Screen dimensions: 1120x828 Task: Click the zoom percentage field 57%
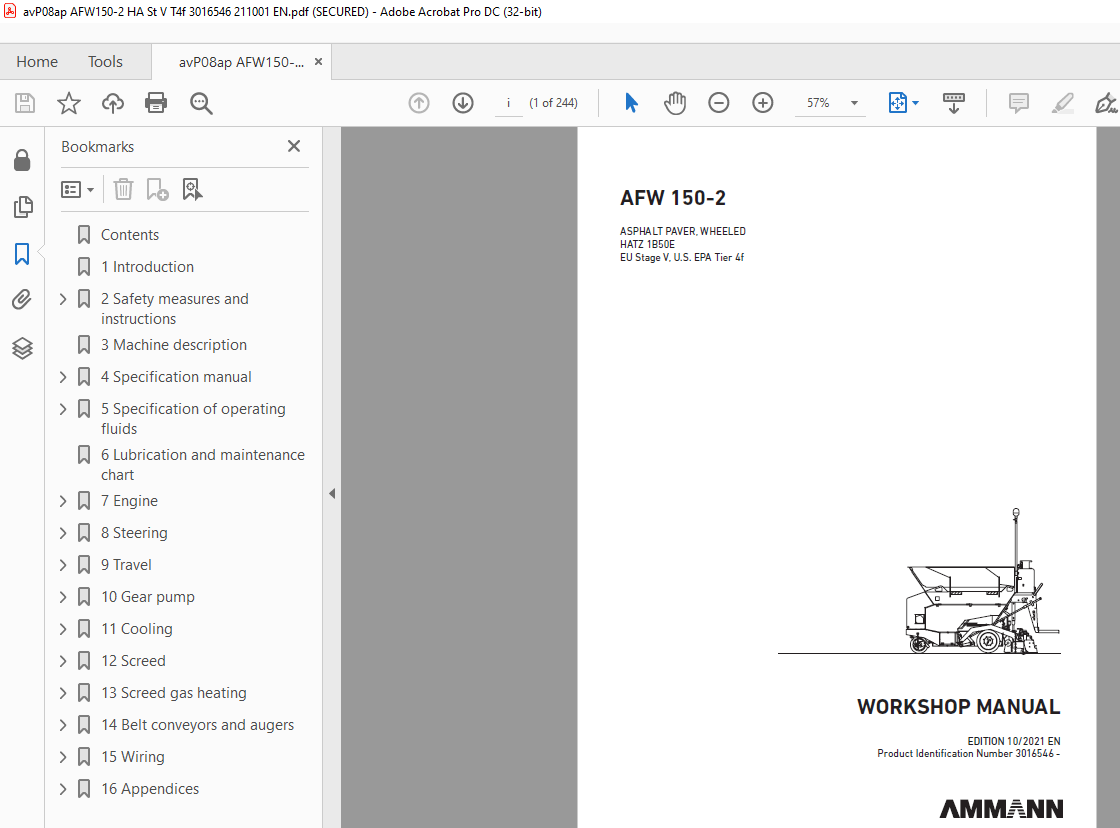point(819,103)
